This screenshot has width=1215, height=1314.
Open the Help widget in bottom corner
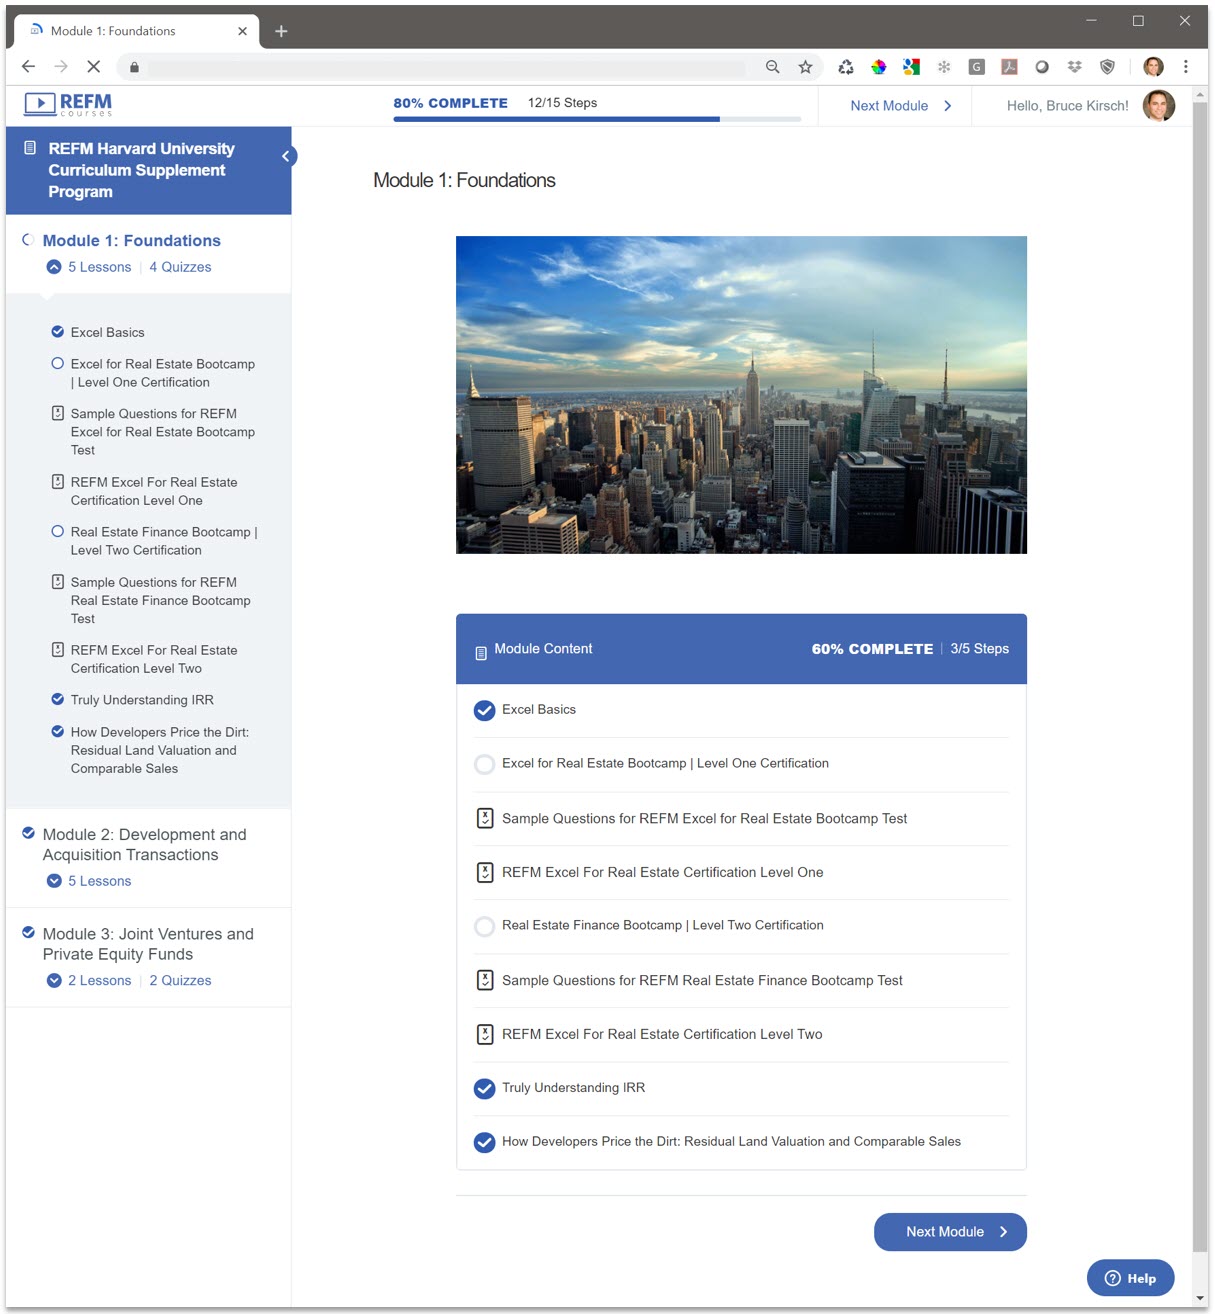[1130, 1277]
